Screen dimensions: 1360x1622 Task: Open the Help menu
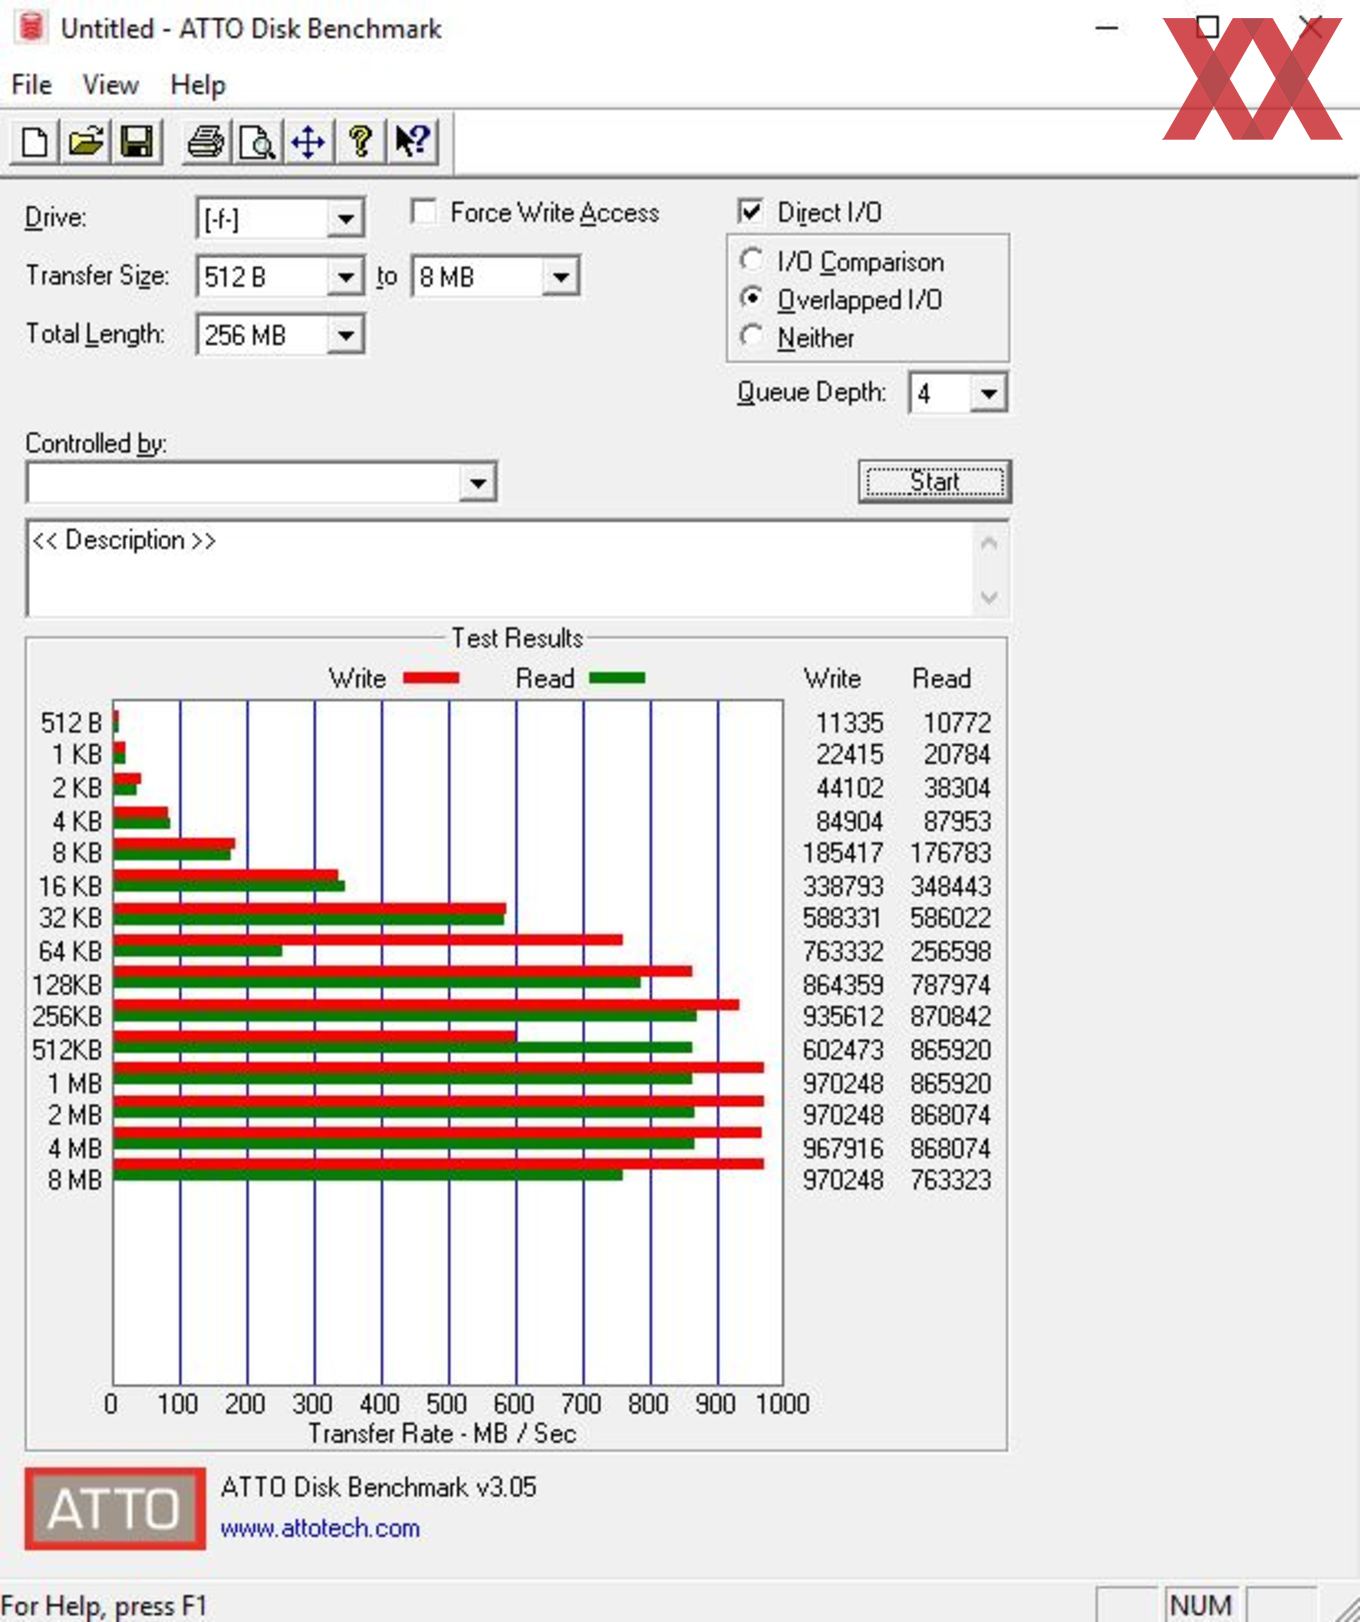[x=198, y=85]
